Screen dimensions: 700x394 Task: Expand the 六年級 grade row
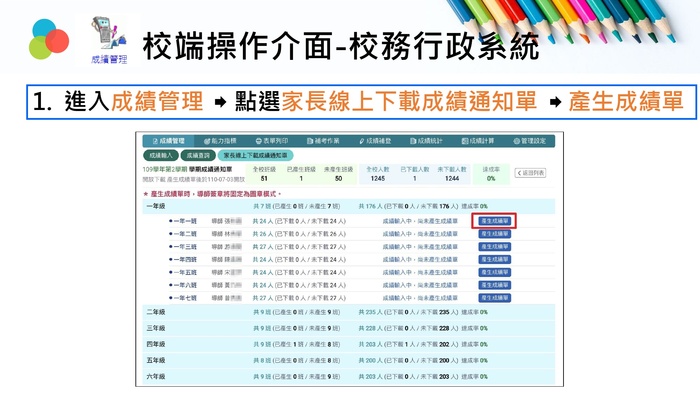pyautogui.click(x=349, y=377)
